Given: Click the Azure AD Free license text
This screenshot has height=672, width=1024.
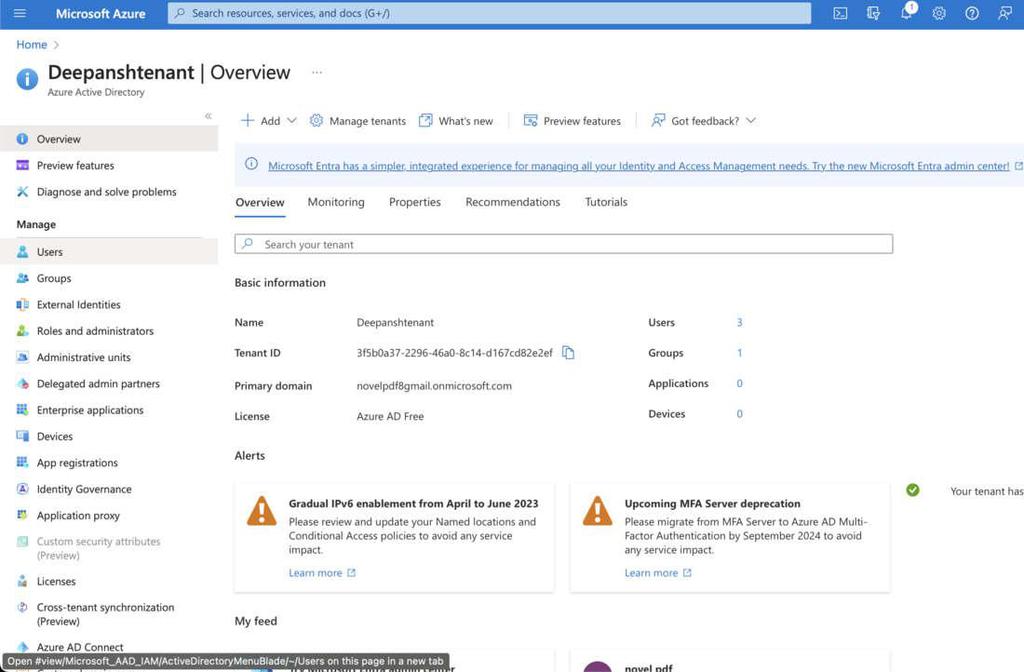Looking at the screenshot, I should 390,416.
